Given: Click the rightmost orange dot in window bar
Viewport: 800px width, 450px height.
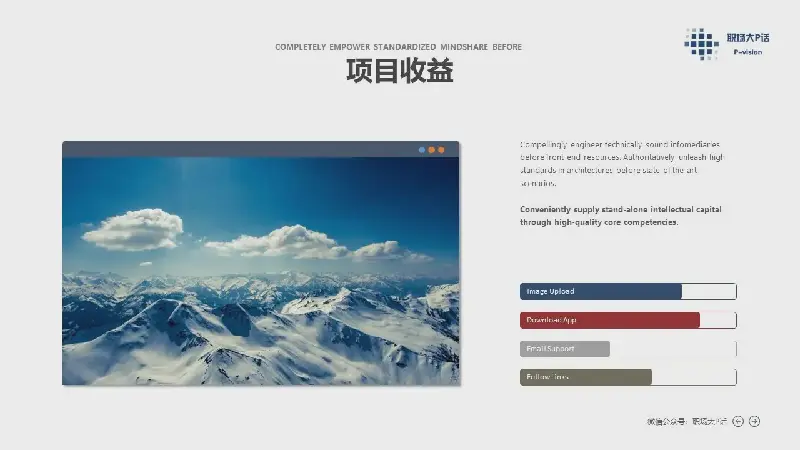Looking at the screenshot, I should (x=441, y=150).
